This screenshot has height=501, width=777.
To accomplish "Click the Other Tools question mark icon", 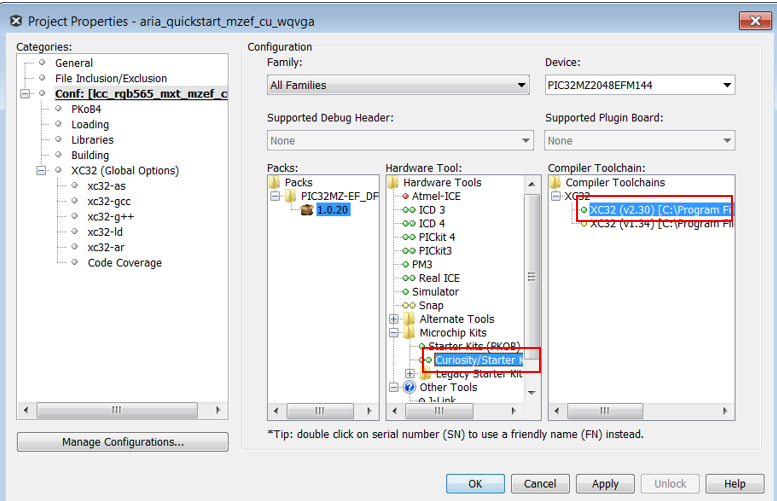I will click(x=409, y=387).
